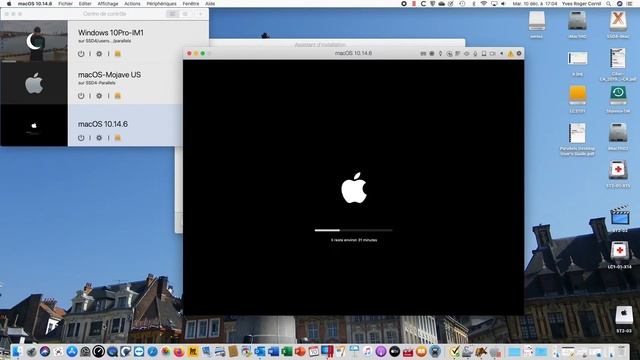The width and height of the screenshot is (640, 360).
Task: Open Microsoft PowerPoint from the Dock
Action: click(300, 351)
